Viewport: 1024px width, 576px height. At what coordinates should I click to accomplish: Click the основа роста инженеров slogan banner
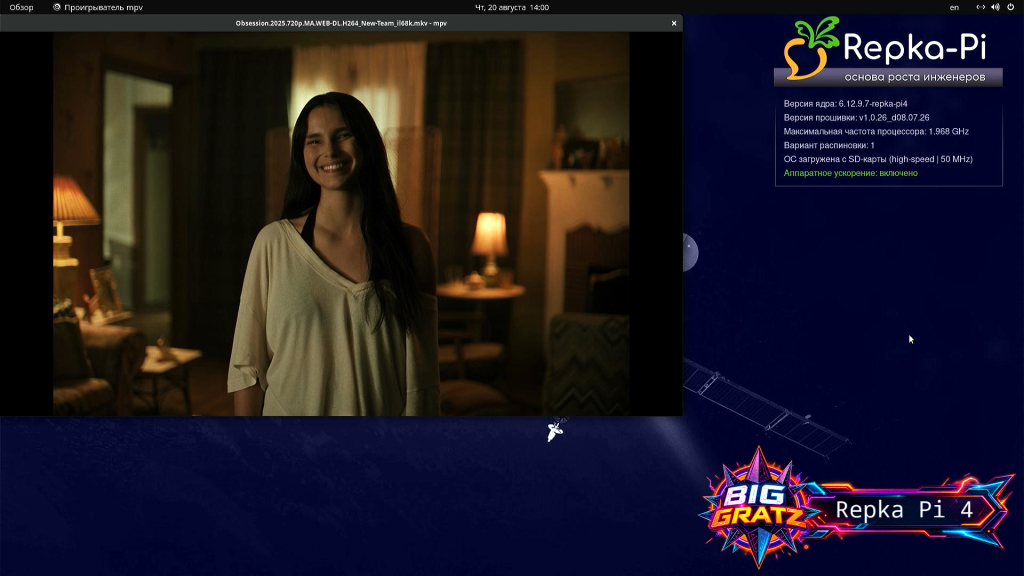(x=888, y=77)
